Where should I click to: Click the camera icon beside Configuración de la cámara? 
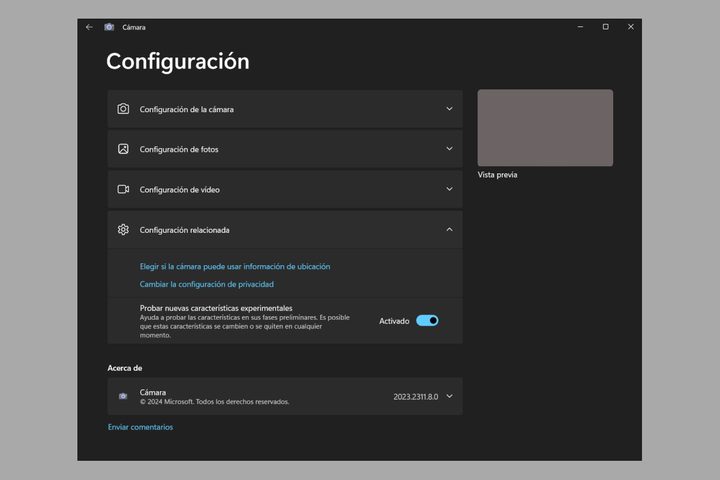[x=123, y=109]
